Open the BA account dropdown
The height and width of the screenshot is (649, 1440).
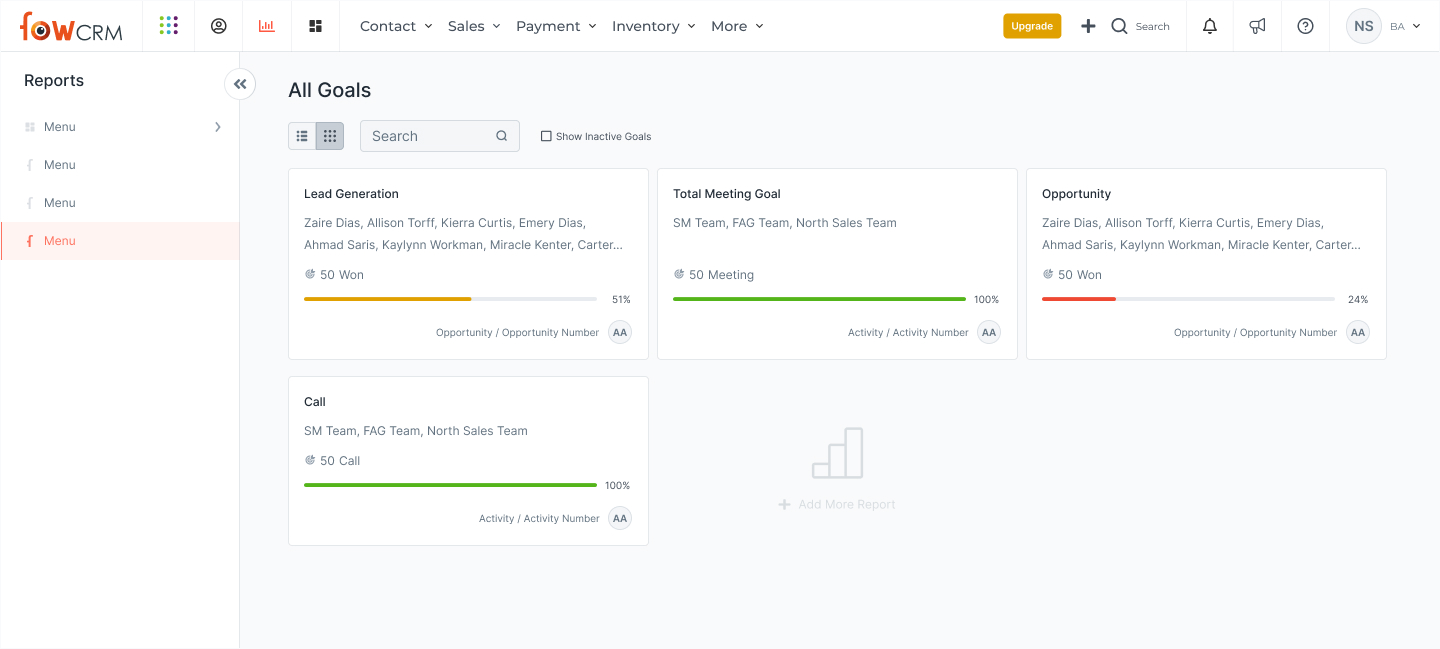click(x=1405, y=26)
